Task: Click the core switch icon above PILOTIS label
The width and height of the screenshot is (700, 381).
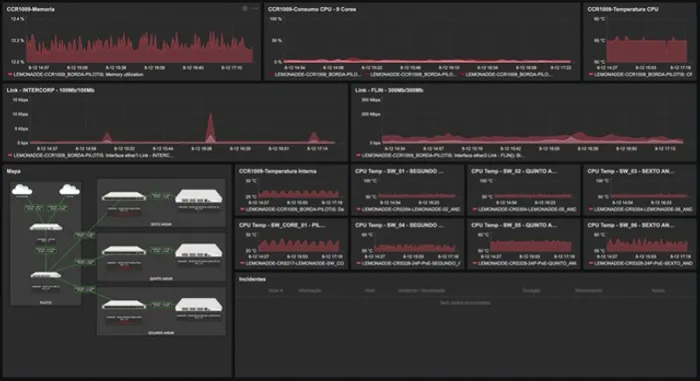Action: (46, 275)
